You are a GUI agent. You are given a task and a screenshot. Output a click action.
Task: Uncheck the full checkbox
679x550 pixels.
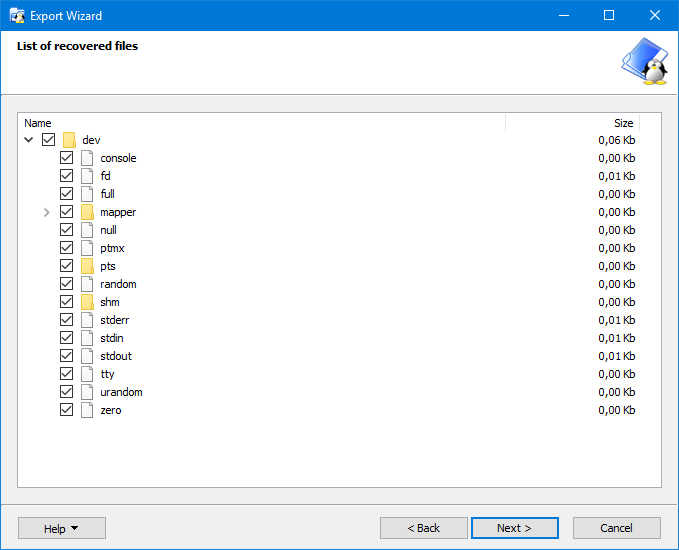66,194
